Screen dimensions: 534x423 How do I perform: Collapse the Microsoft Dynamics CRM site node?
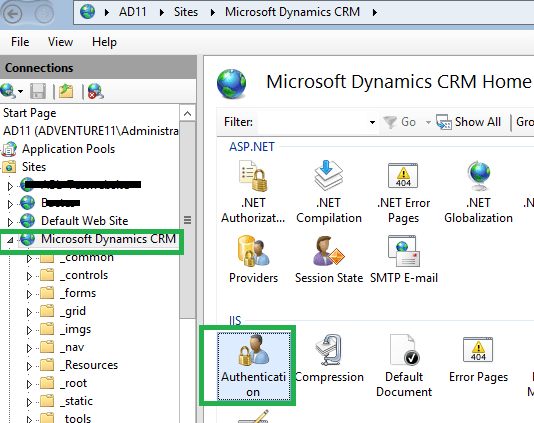[10, 240]
